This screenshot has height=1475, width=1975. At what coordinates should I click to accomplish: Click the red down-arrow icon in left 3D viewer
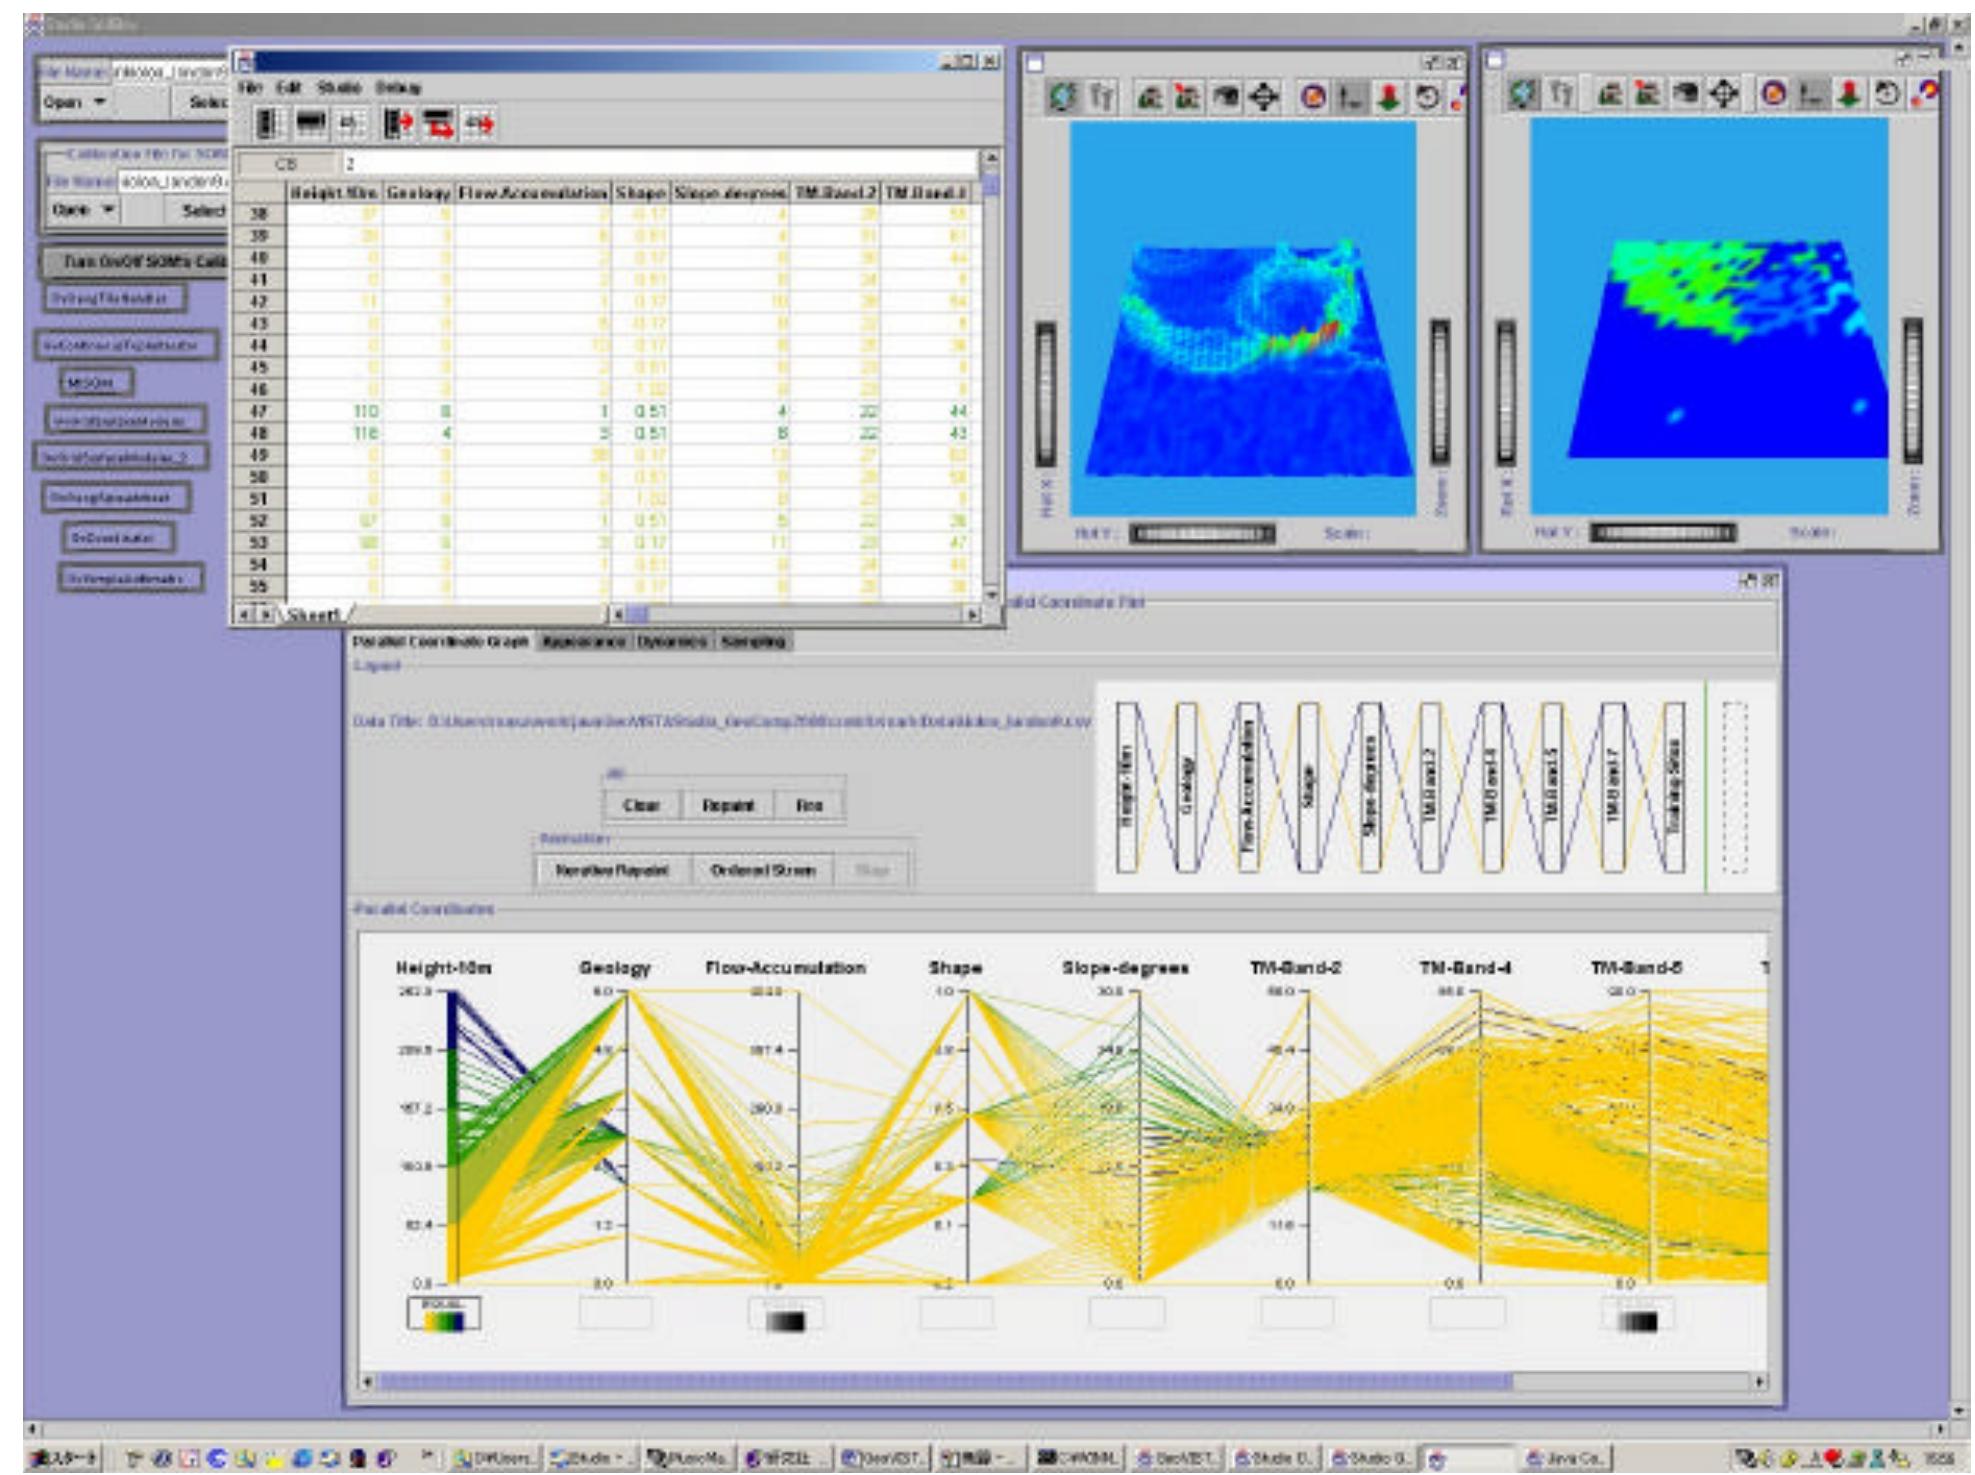pos(1388,97)
